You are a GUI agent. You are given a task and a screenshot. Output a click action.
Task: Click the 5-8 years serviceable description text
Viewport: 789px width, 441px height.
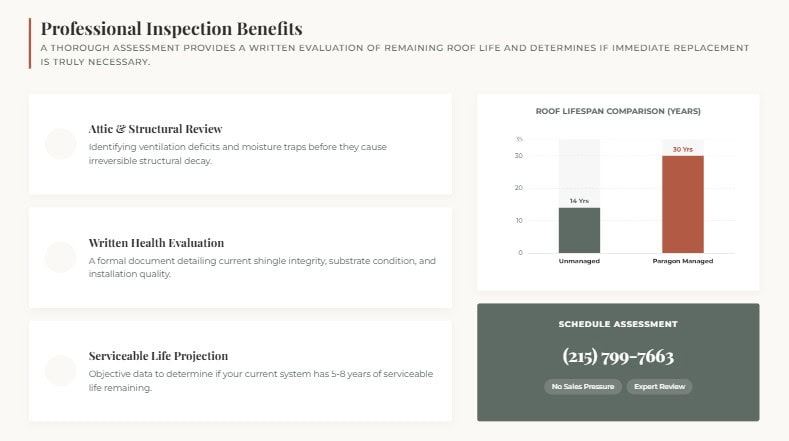click(261, 380)
